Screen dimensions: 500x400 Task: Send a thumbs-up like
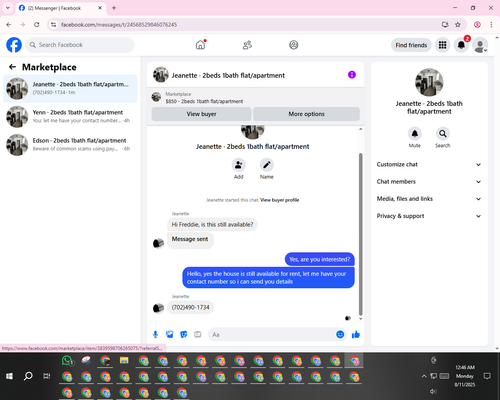click(356, 334)
